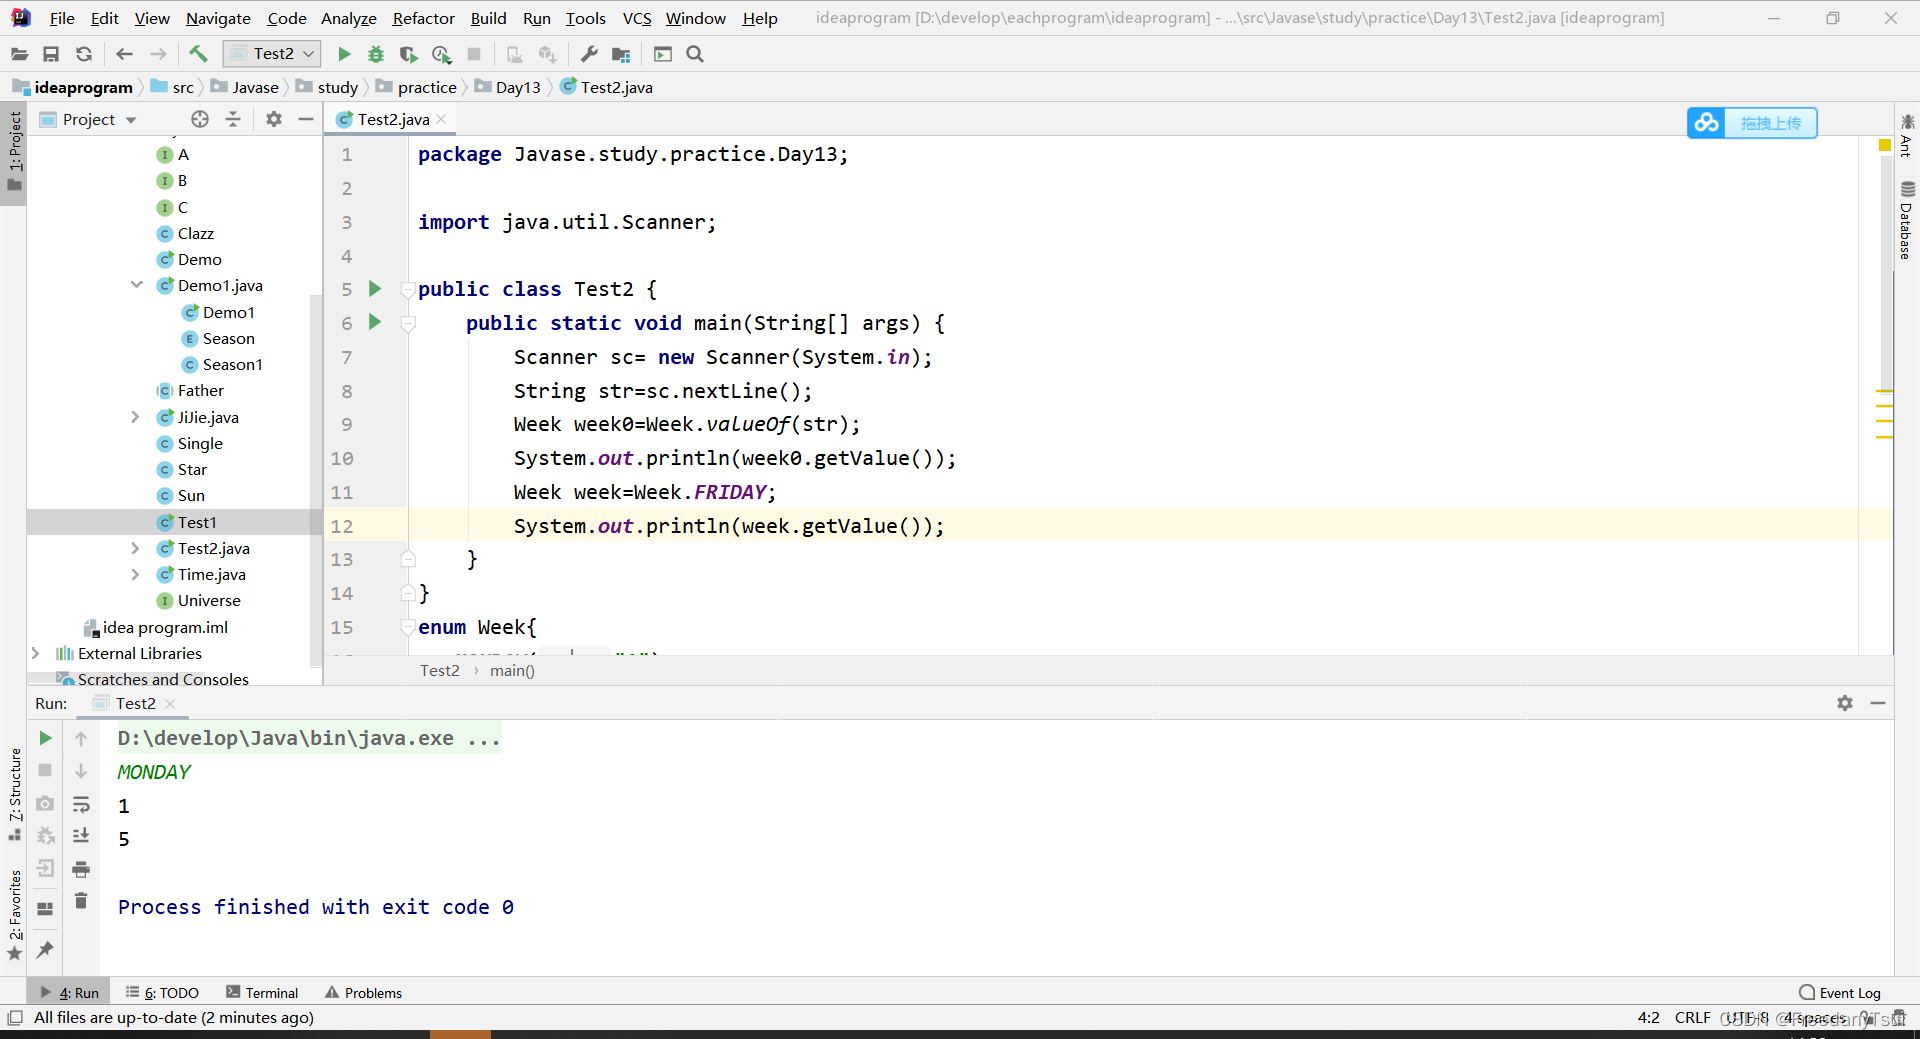1920x1039 pixels.
Task: Click the practice breadcrumb folder
Action: pos(416,87)
